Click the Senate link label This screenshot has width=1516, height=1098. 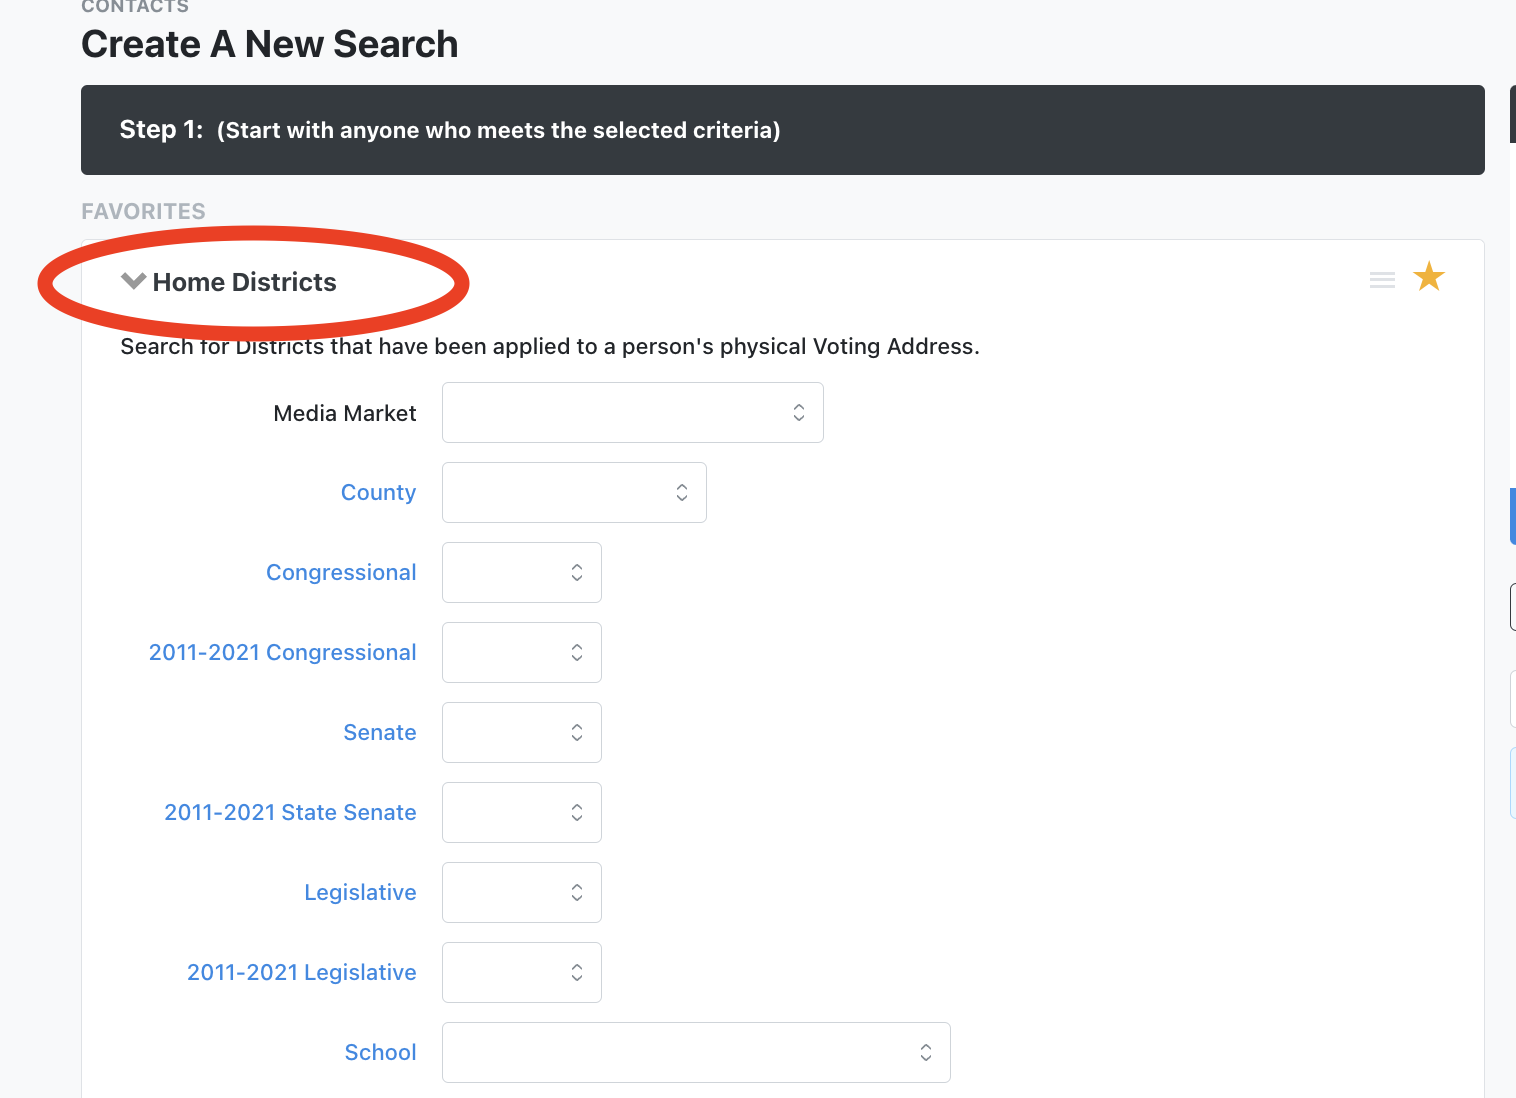(x=380, y=732)
